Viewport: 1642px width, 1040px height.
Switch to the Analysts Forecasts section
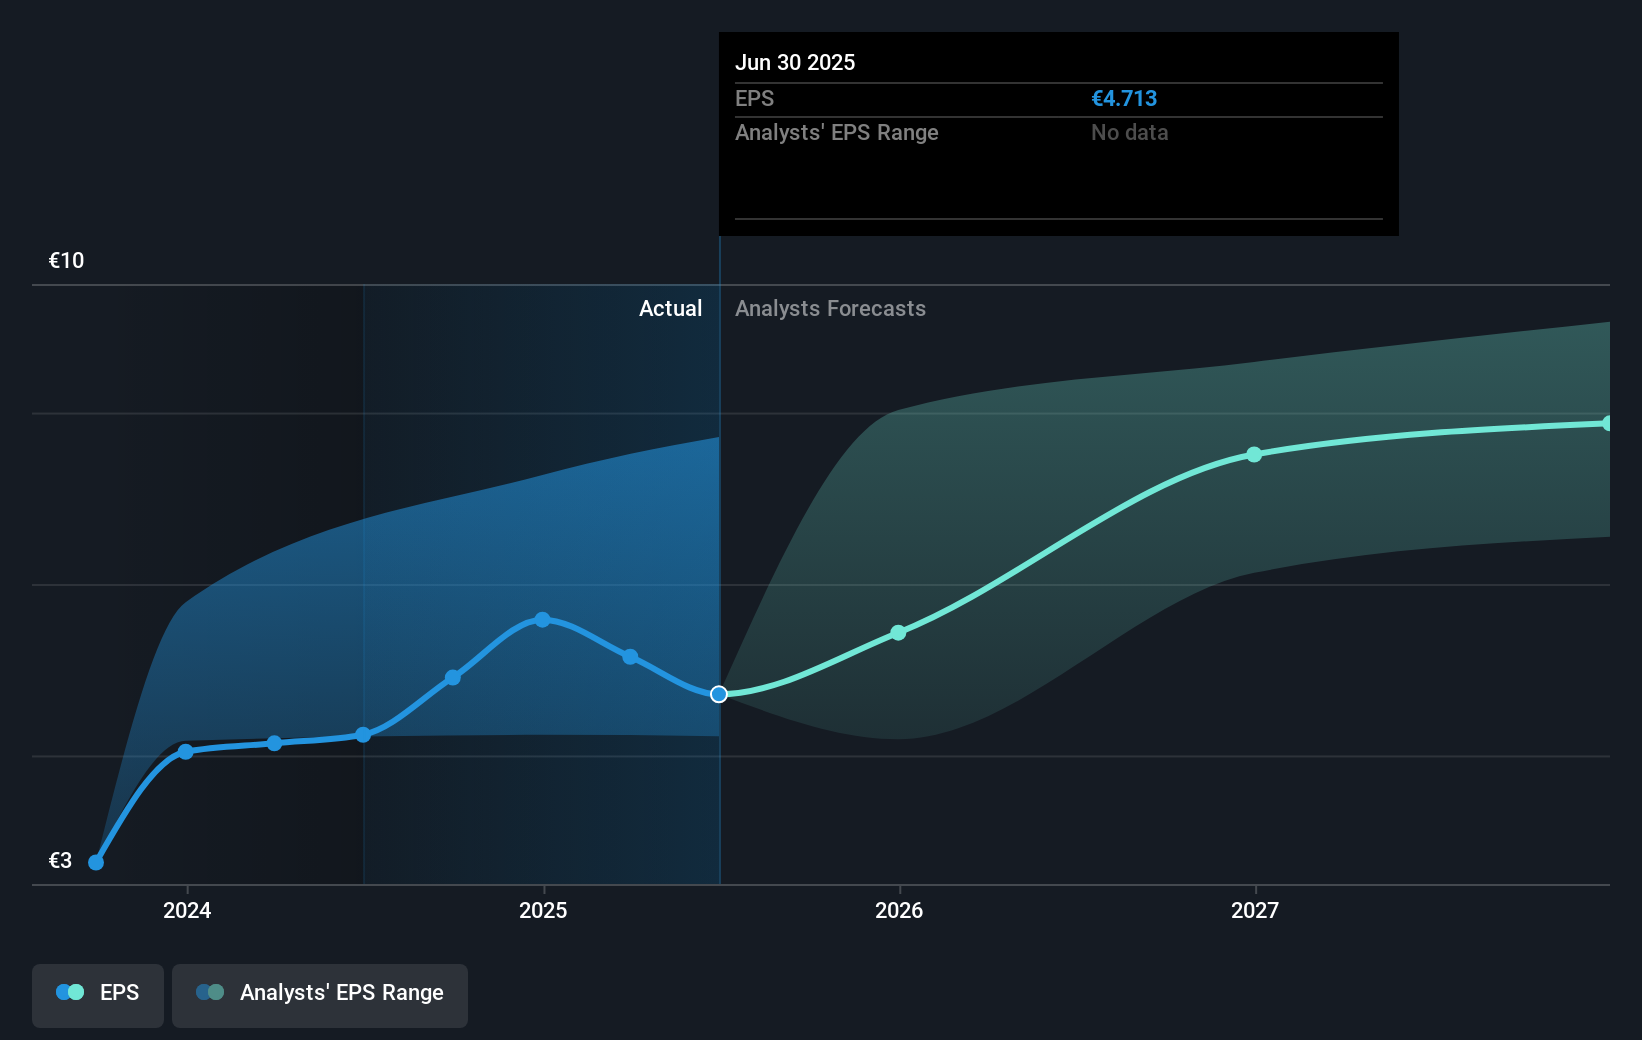(x=830, y=309)
